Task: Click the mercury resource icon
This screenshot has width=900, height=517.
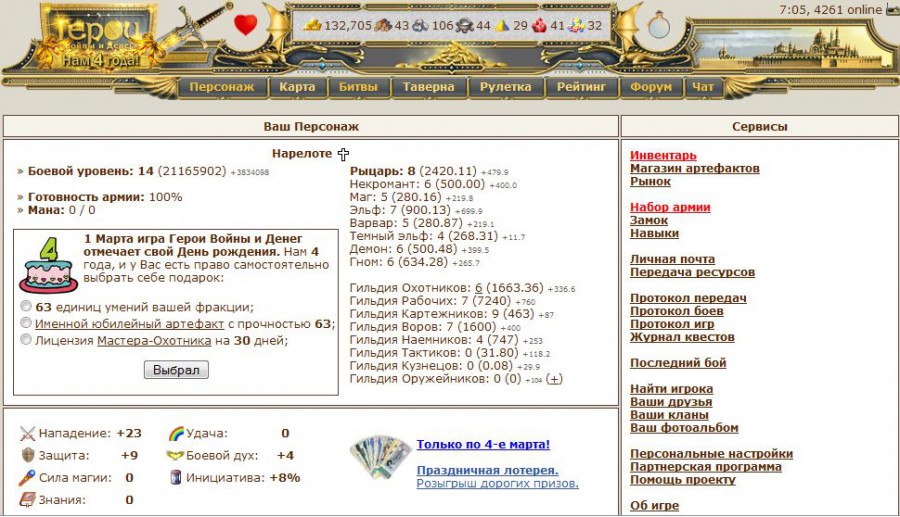Action: [464, 25]
